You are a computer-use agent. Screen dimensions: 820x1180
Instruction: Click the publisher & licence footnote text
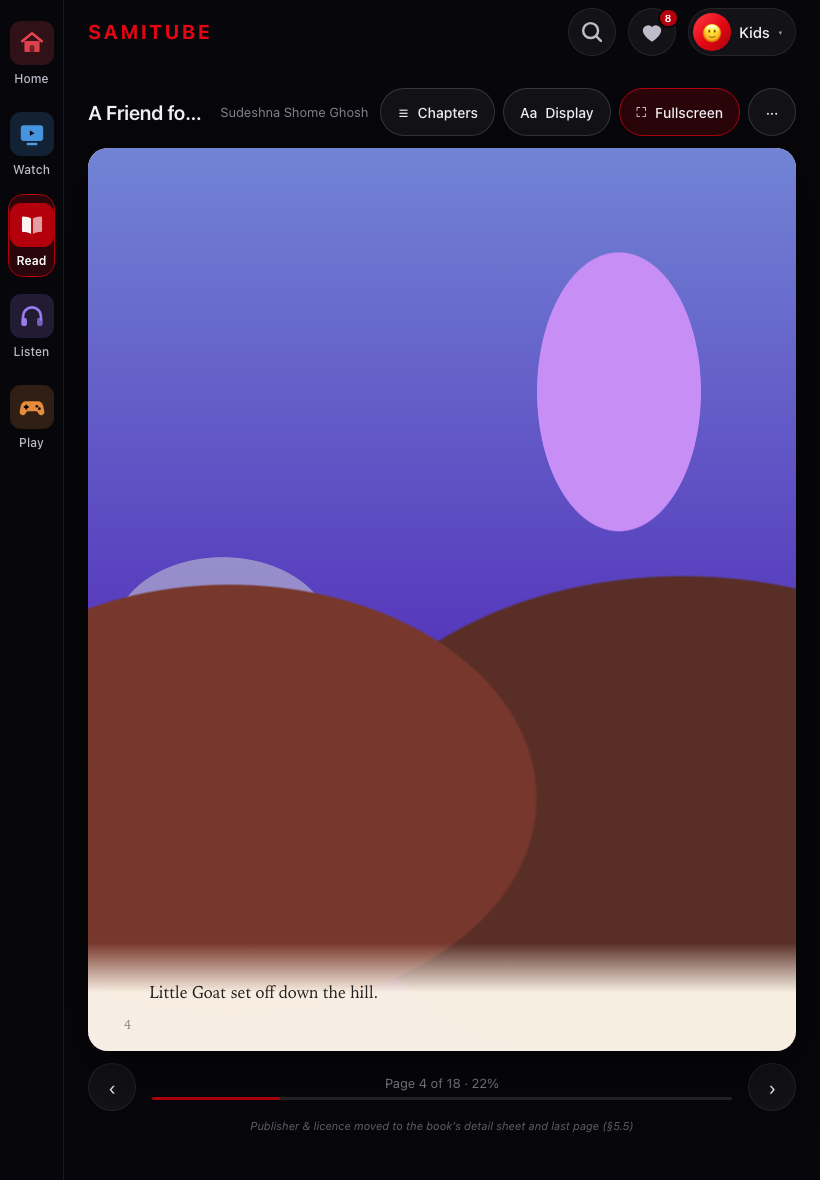pos(442,1127)
